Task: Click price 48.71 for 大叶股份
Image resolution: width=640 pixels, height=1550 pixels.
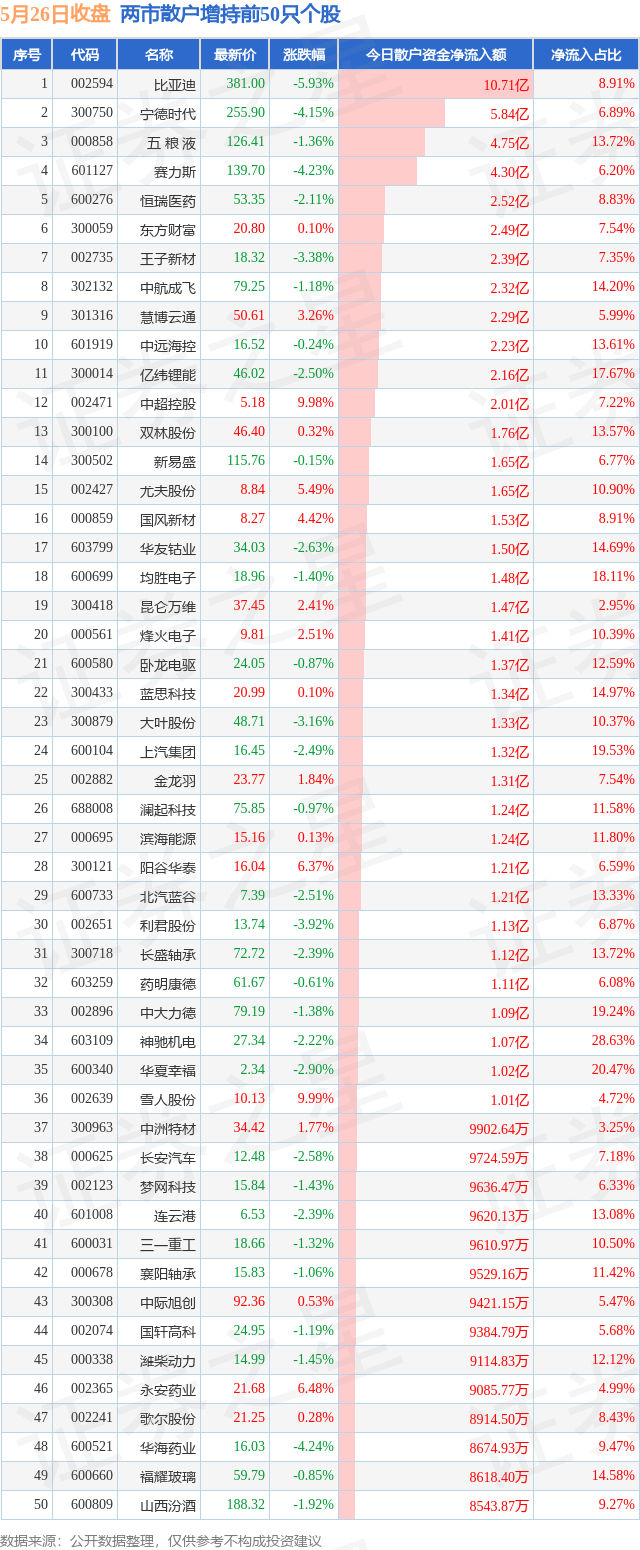Action: pyautogui.click(x=249, y=722)
